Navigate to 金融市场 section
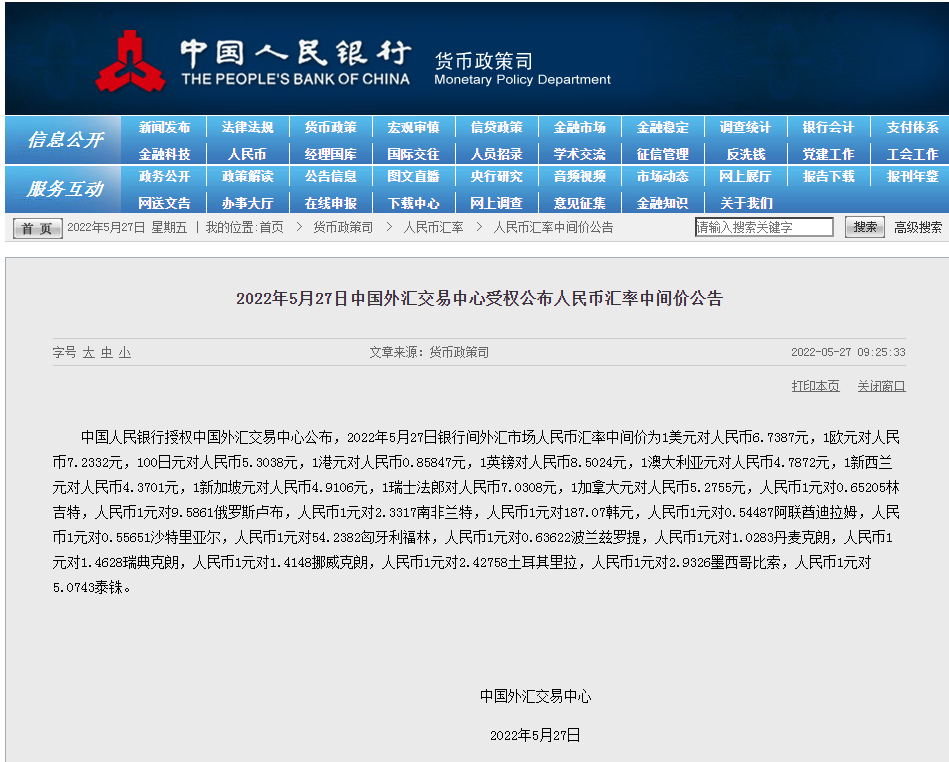949x762 pixels. pyautogui.click(x=579, y=128)
